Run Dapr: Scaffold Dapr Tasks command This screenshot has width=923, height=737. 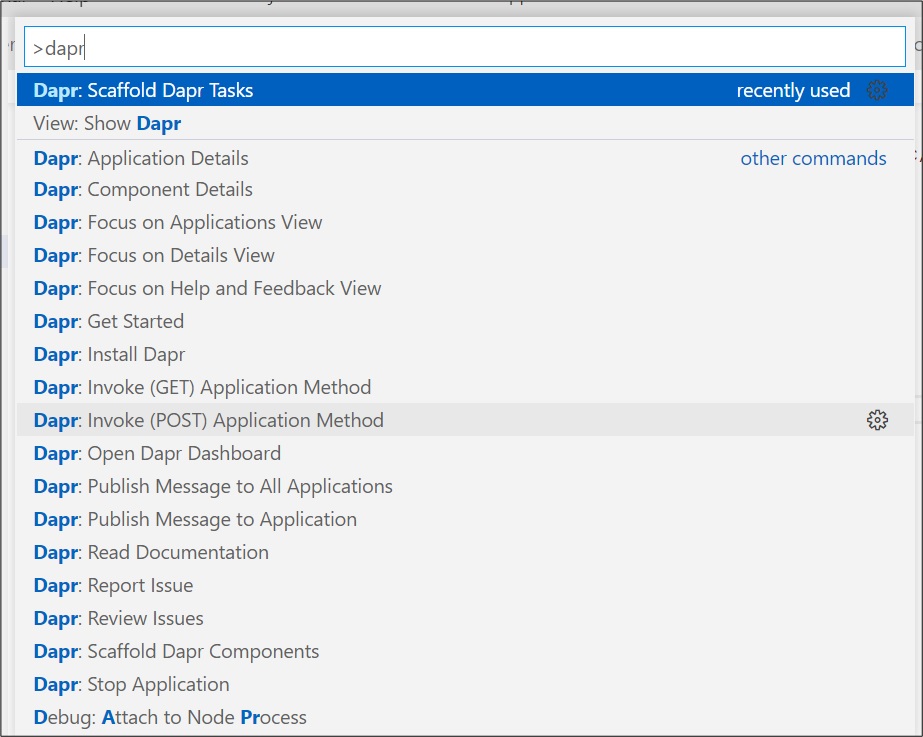(144, 90)
